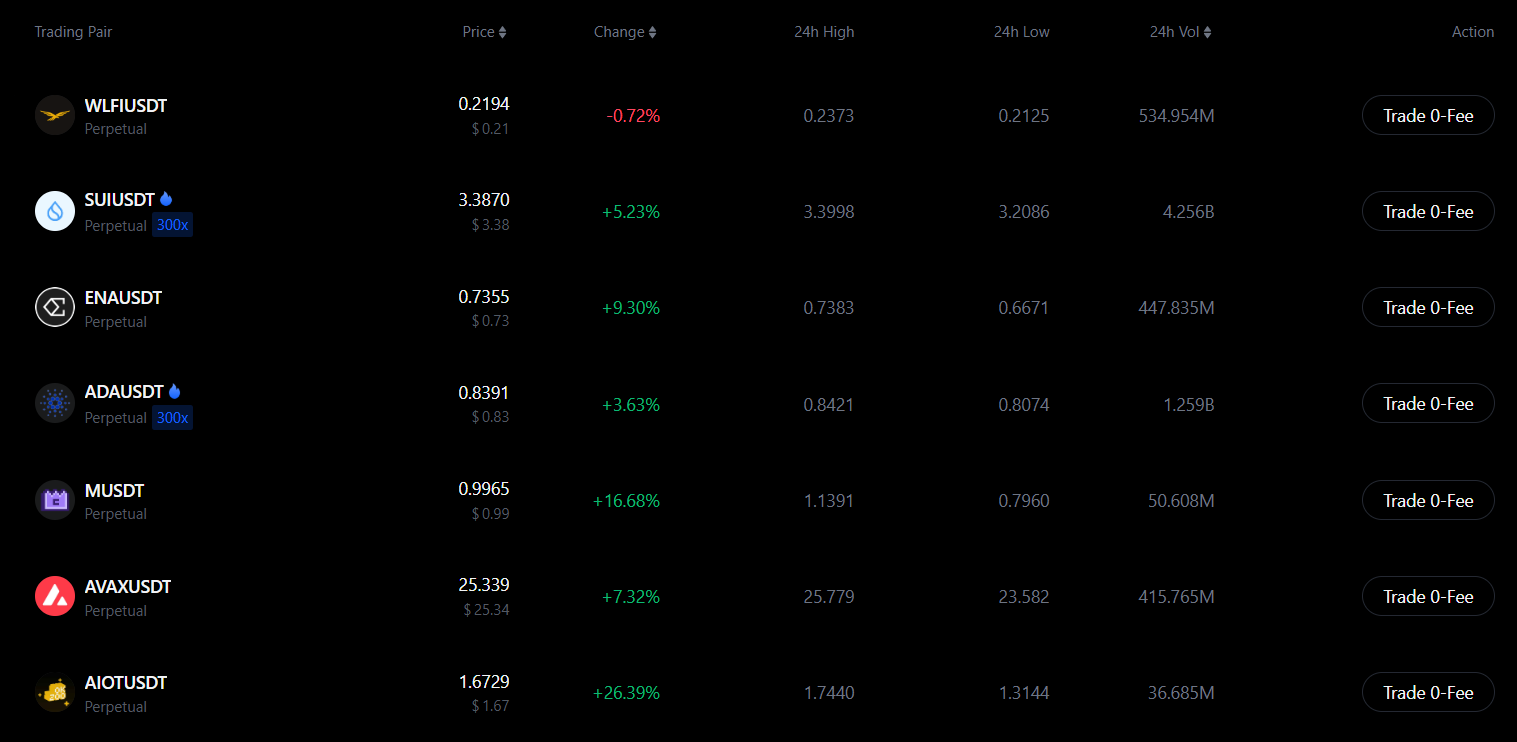1517x742 pixels.
Task: Open the MUSDT trading pair name
Action: [x=115, y=490]
